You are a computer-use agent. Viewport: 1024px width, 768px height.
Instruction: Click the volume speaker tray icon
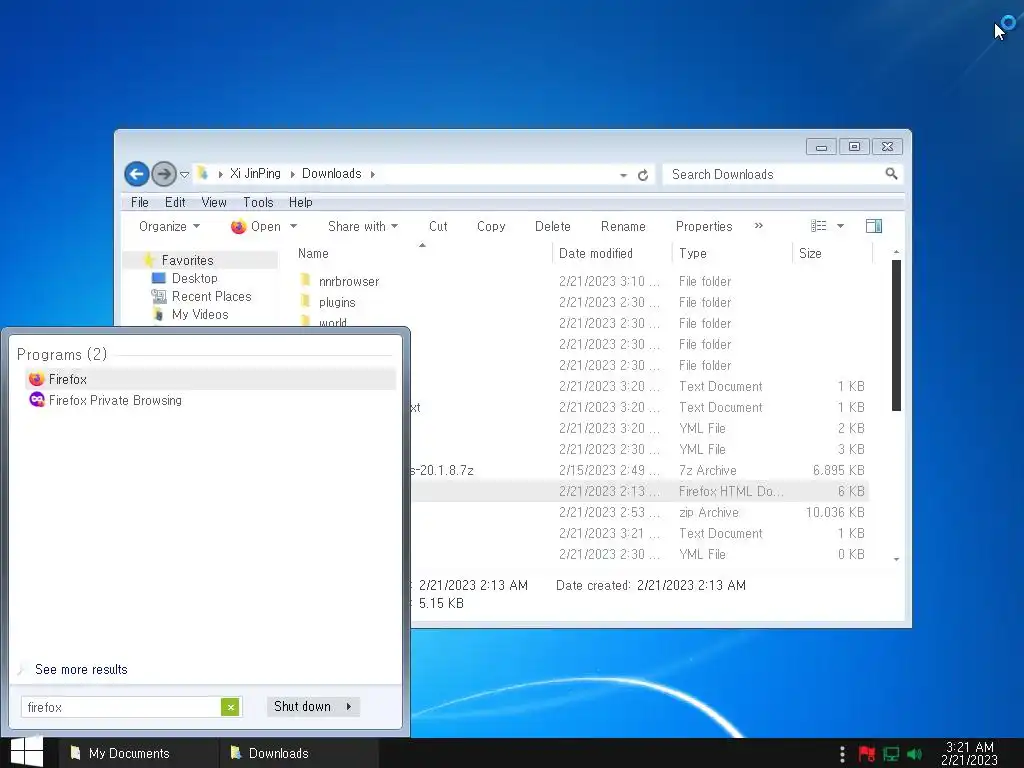914,754
